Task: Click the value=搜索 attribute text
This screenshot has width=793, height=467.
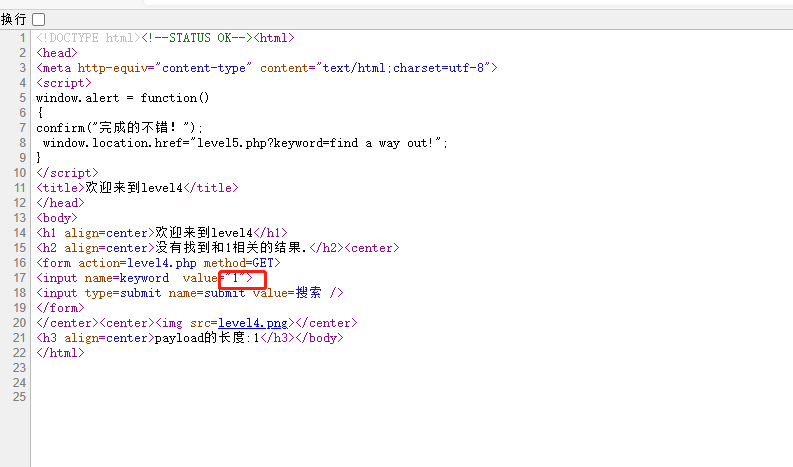Action: (287, 293)
